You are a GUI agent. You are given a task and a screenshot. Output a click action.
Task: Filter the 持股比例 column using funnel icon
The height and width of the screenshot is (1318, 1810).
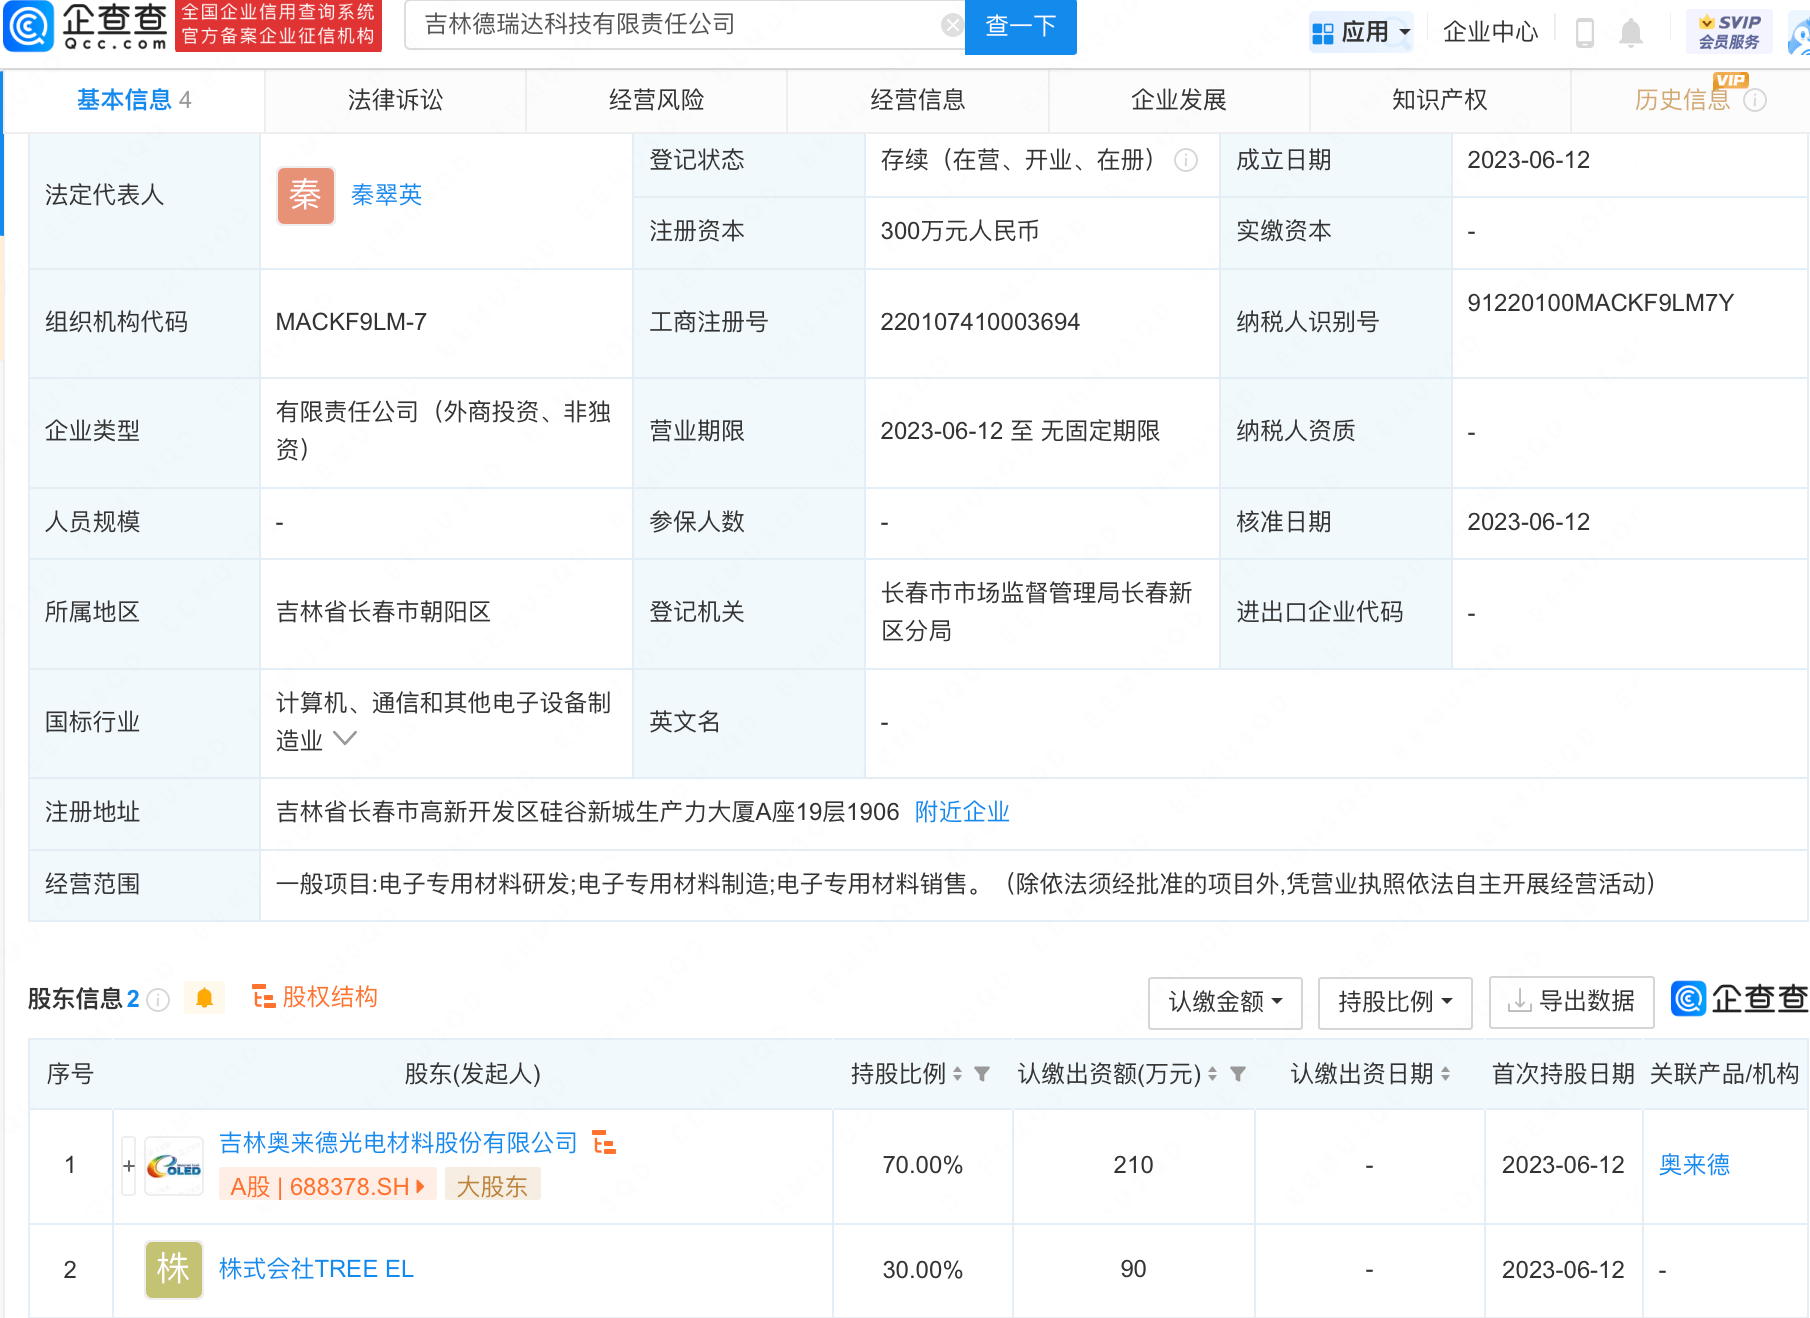(982, 1074)
